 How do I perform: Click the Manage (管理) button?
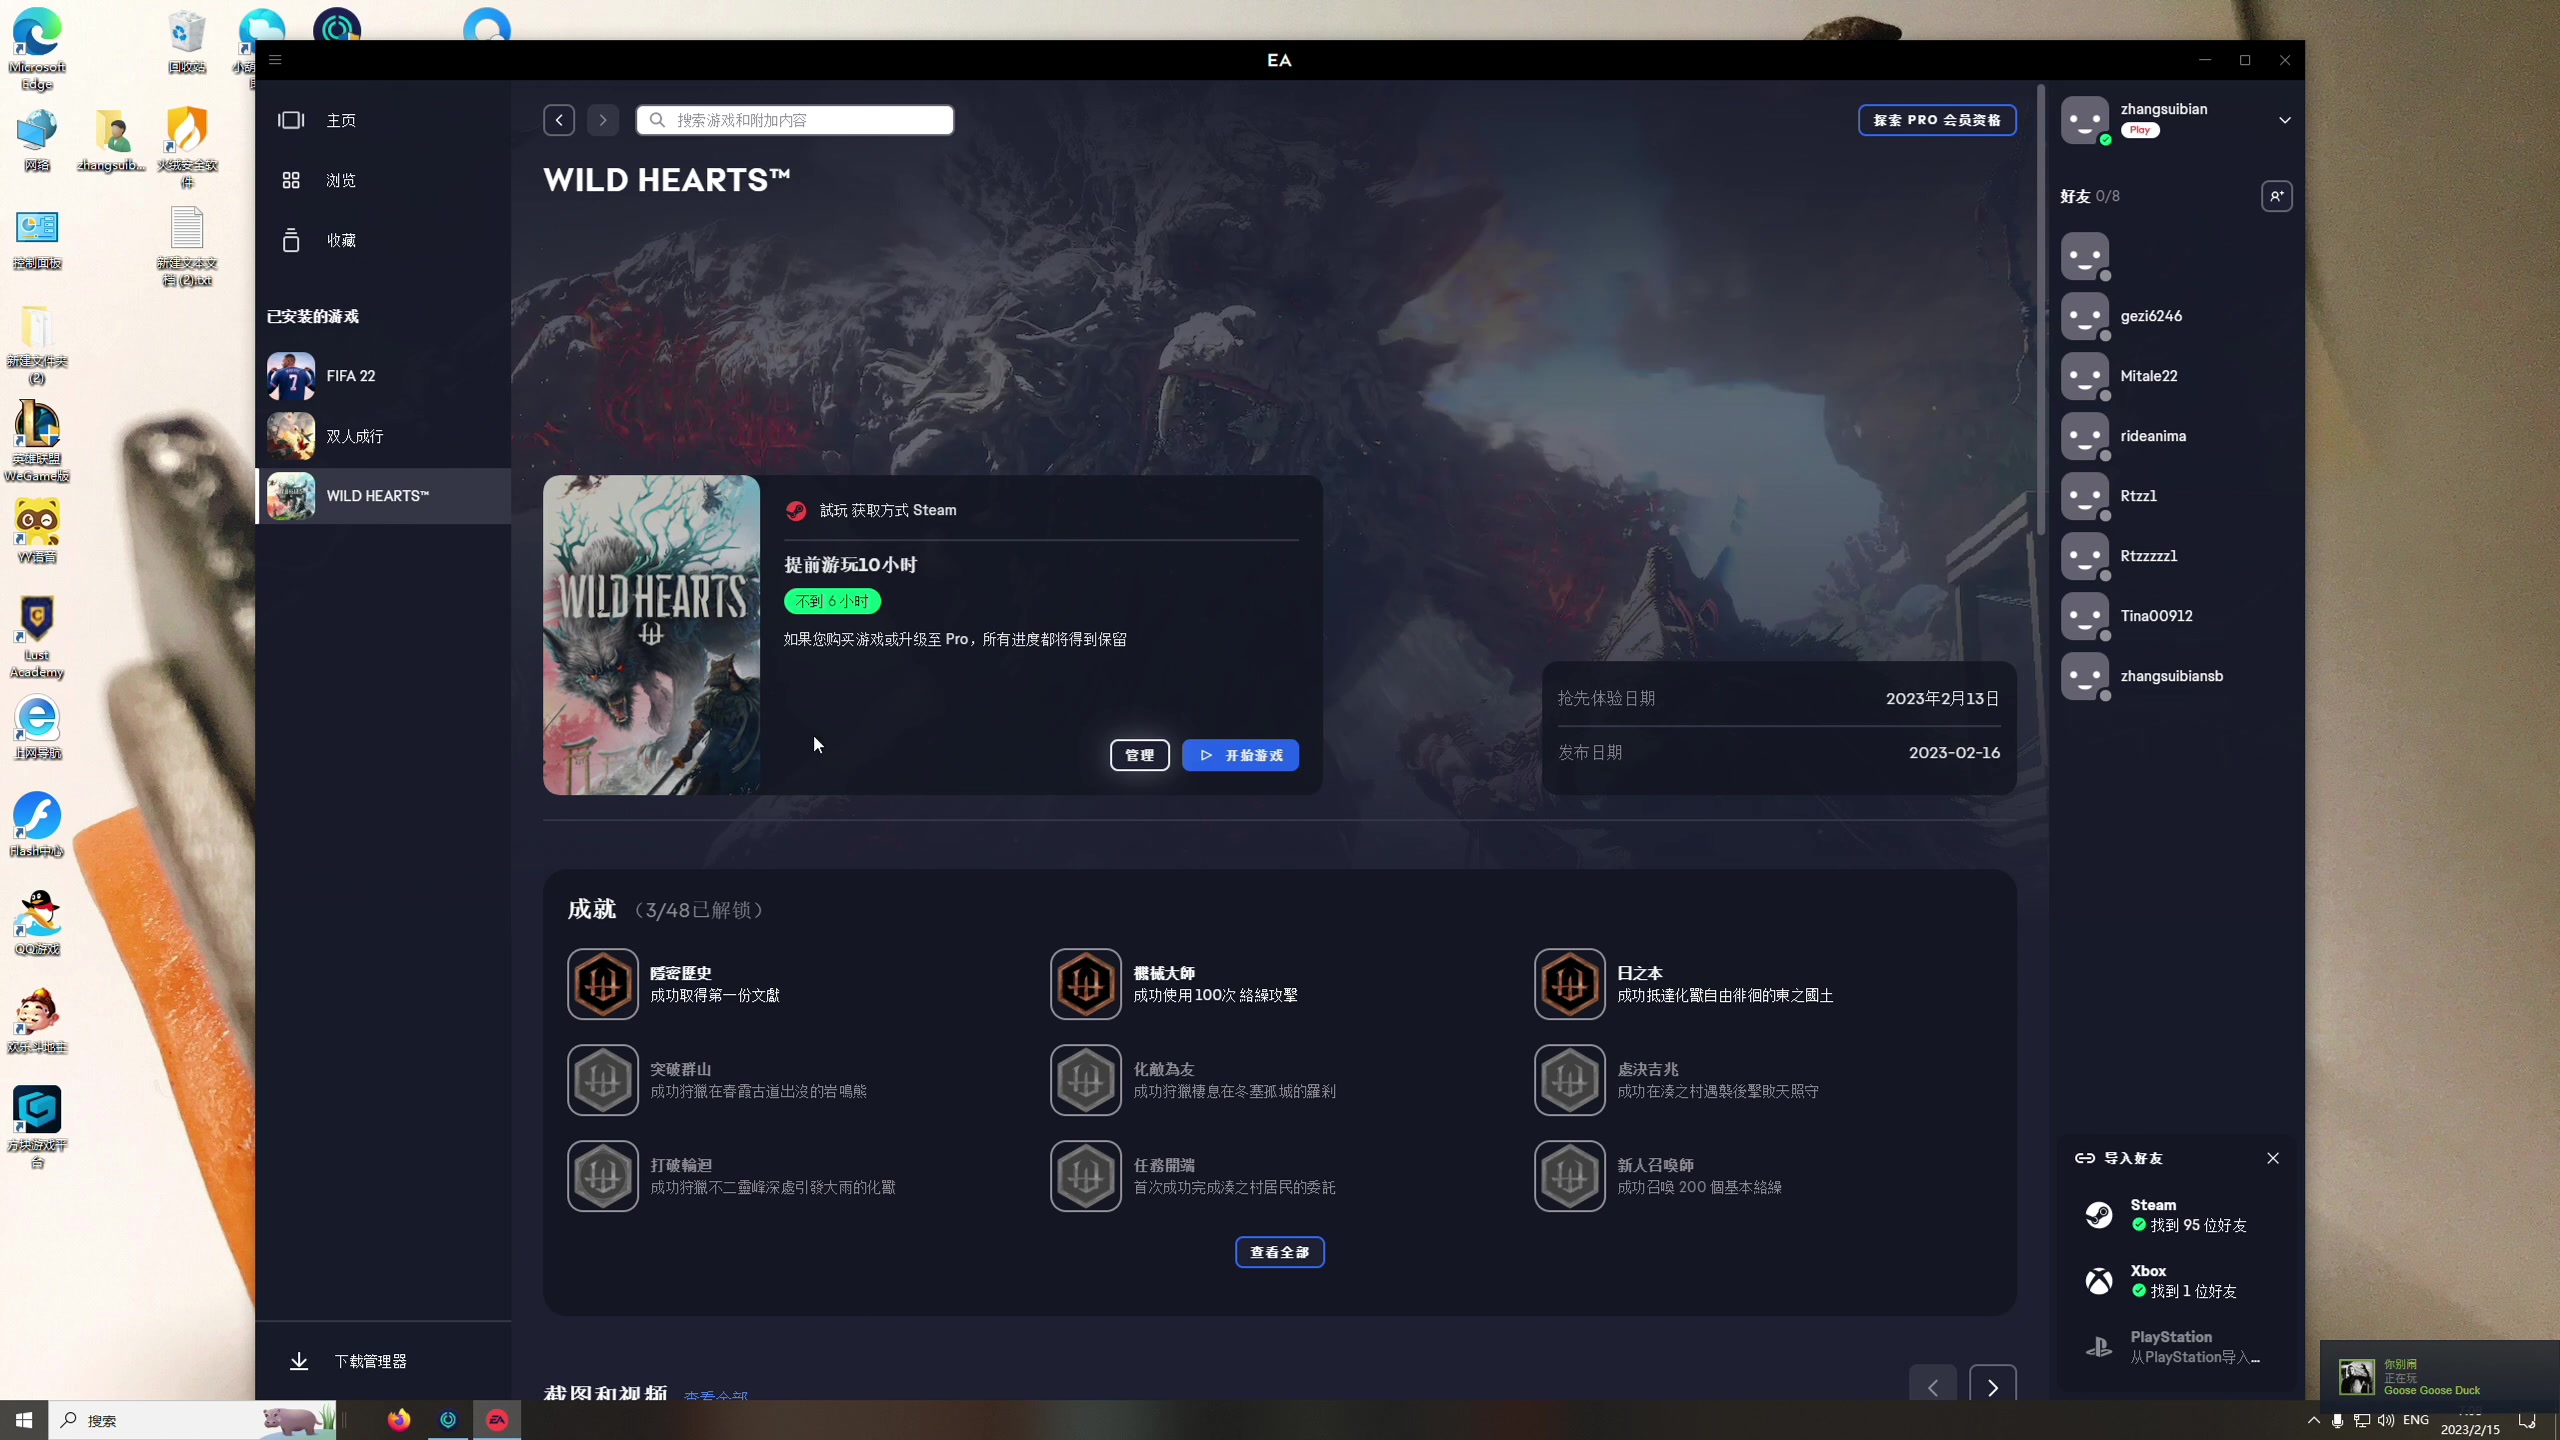[x=1139, y=755]
